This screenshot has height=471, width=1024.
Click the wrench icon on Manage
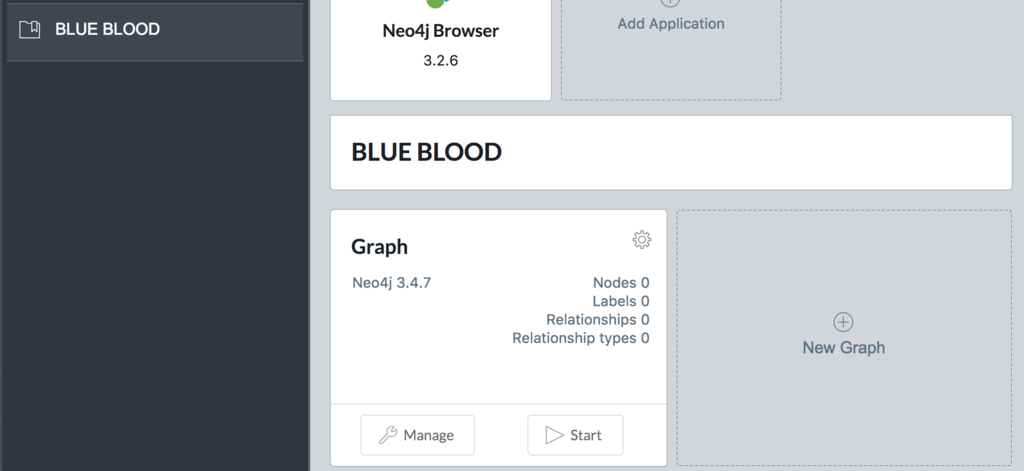388,435
